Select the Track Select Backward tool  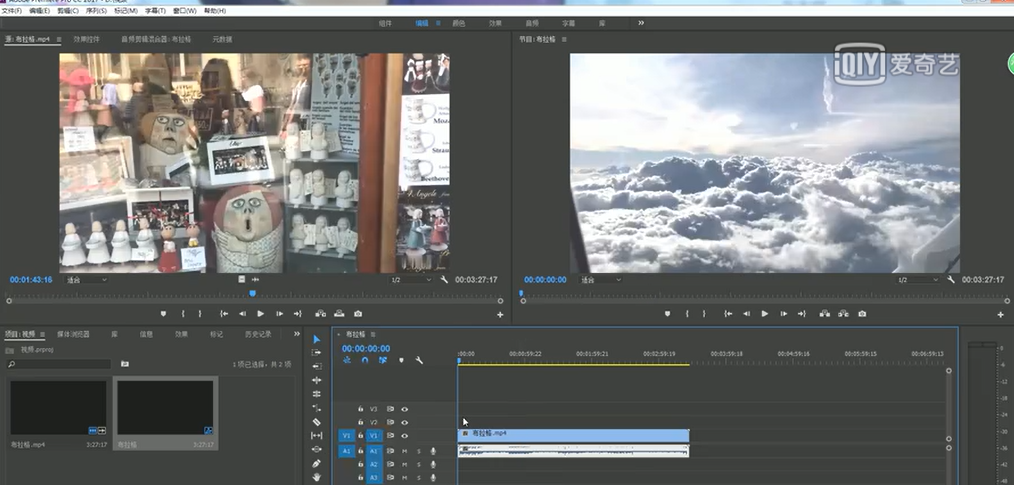click(x=316, y=366)
